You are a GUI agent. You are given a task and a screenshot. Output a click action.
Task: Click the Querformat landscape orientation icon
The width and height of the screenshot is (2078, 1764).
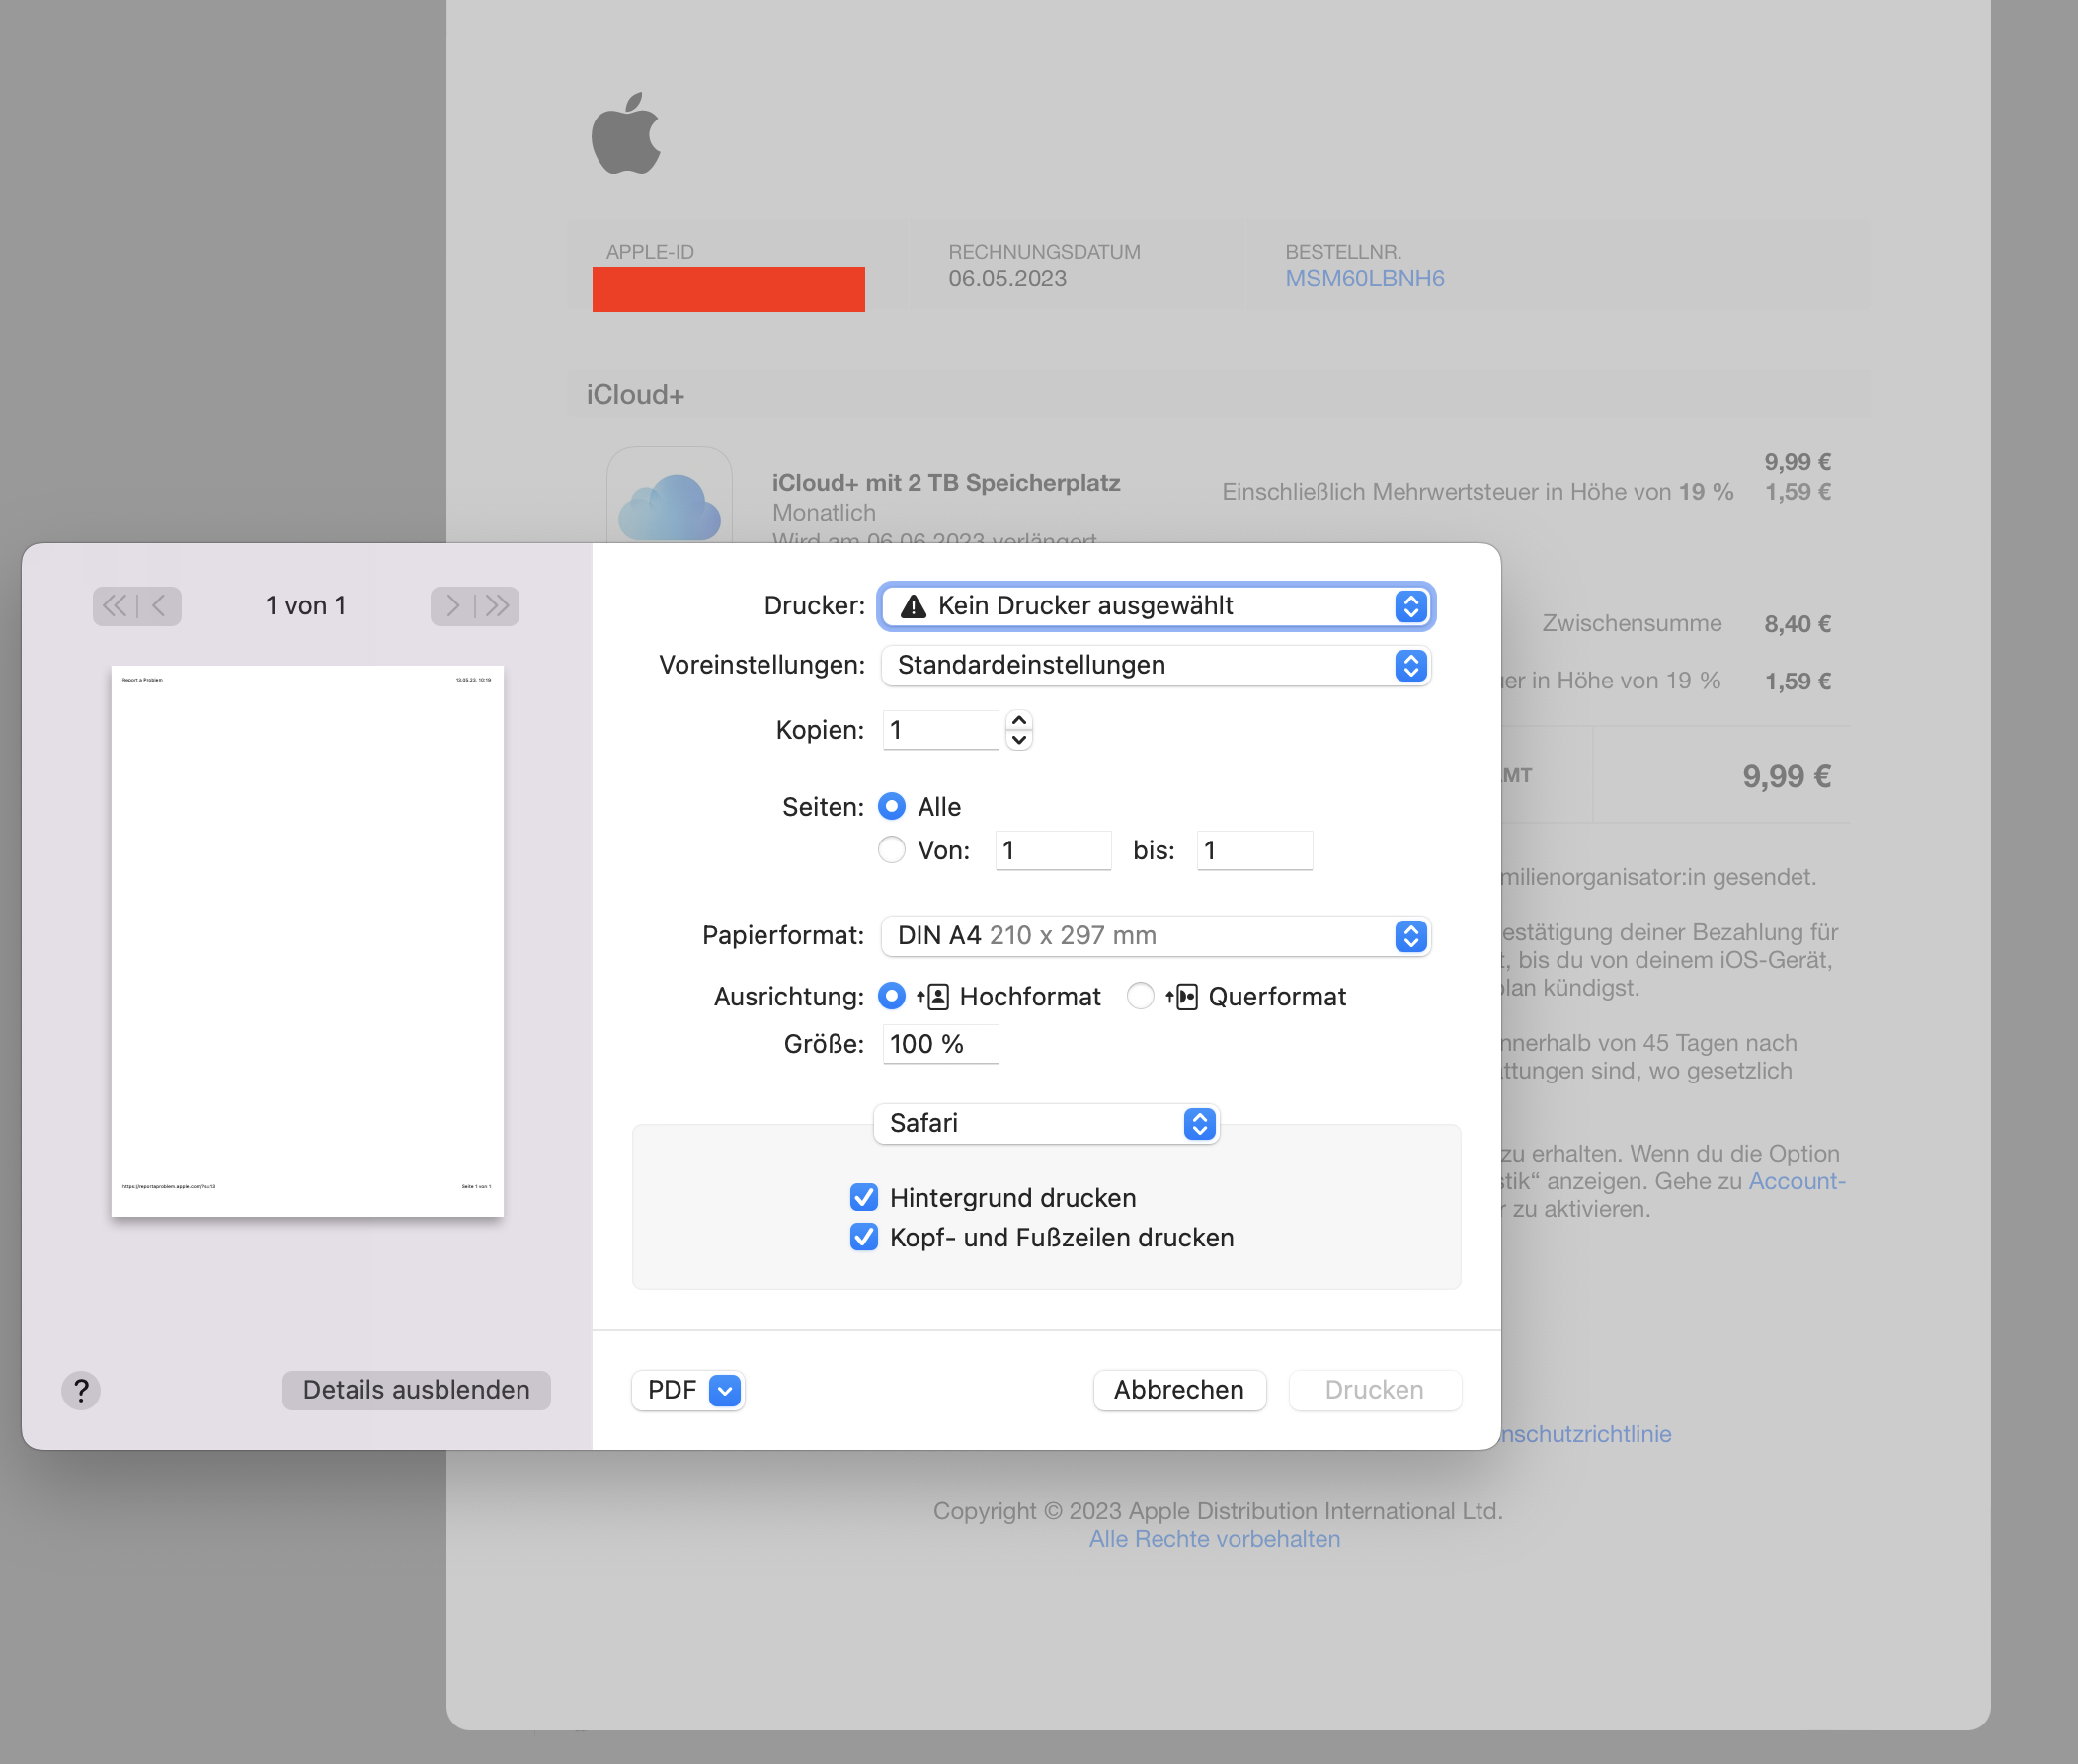click(x=1185, y=997)
